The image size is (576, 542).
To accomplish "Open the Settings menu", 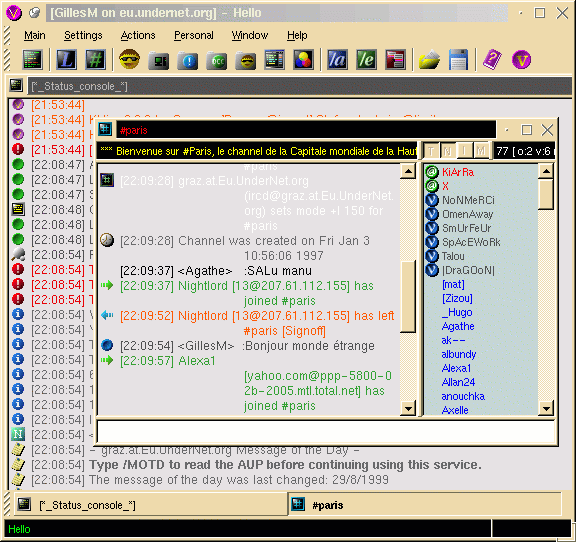I will coord(83,35).
